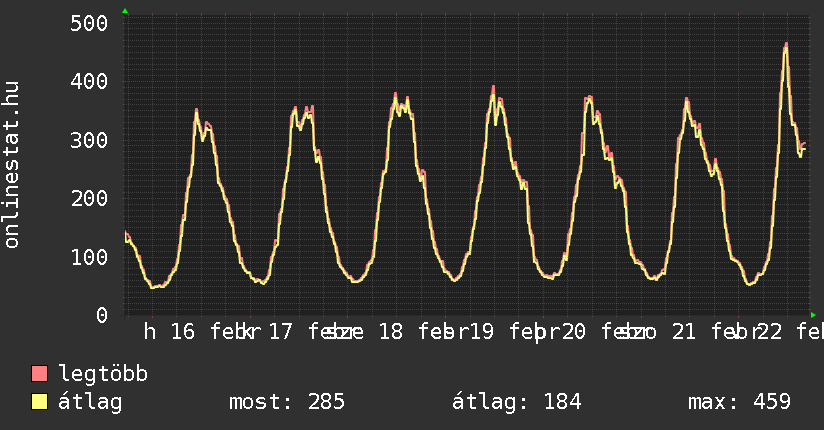Click the yellow átlag legend swatch
824x430 pixels.
tap(40, 402)
